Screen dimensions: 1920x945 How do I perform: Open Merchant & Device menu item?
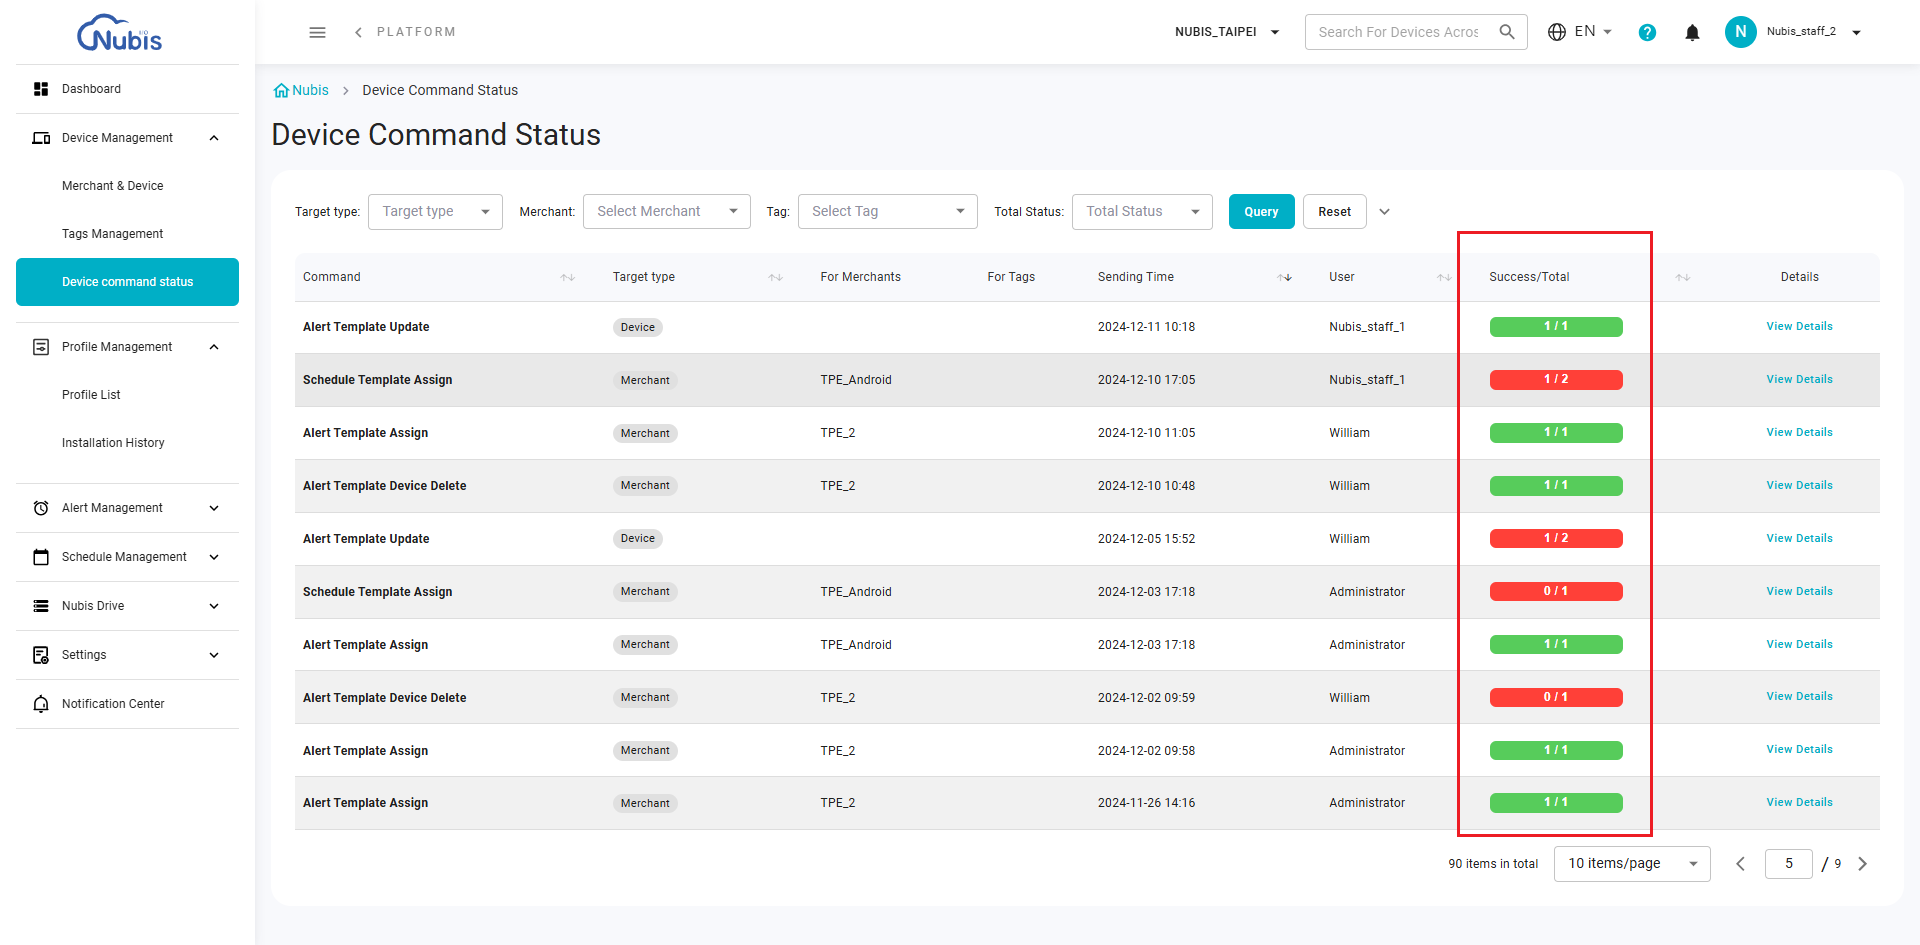pyautogui.click(x=127, y=186)
